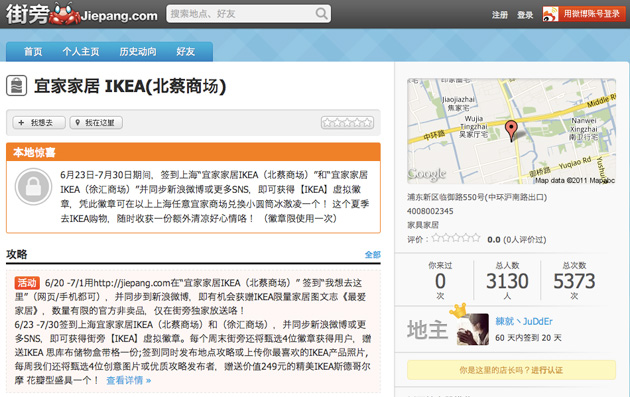The width and height of the screenshot is (630, 397).
Task: Click the 街旁 Jiepang.com logo text
Action: click(x=82, y=14)
